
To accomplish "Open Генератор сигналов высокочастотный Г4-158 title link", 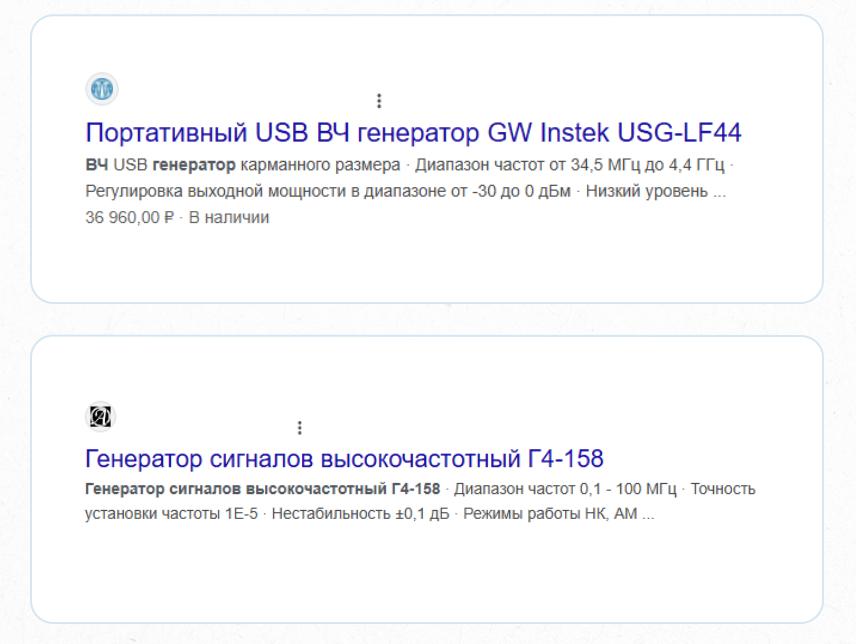I will tap(344, 459).
